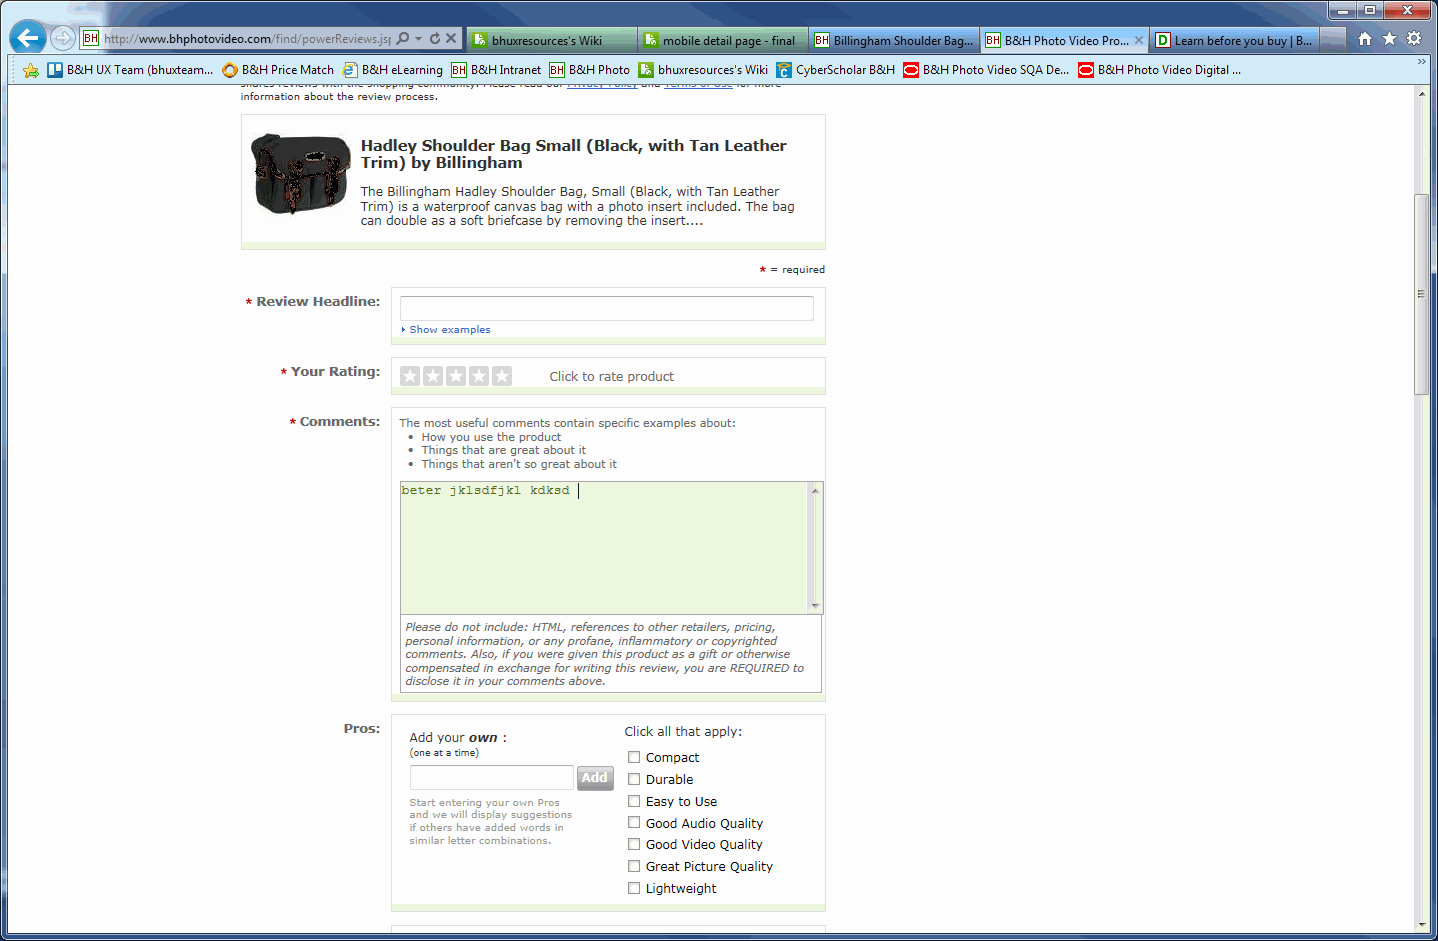The height and width of the screenshot is (941, 1438).
Task: Check the Durable pros option
Action: [x=634, y=779]
